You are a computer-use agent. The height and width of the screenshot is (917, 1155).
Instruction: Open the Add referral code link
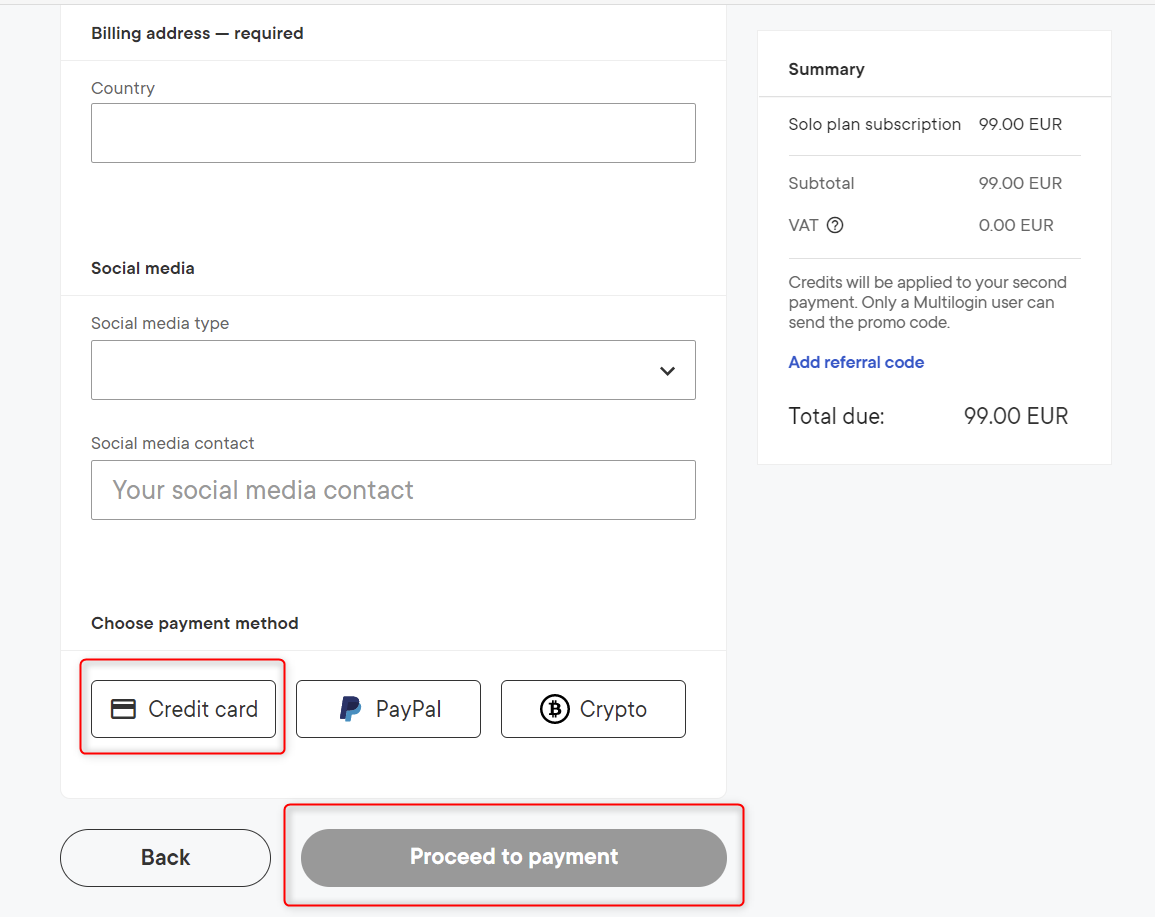coord(856,362)
